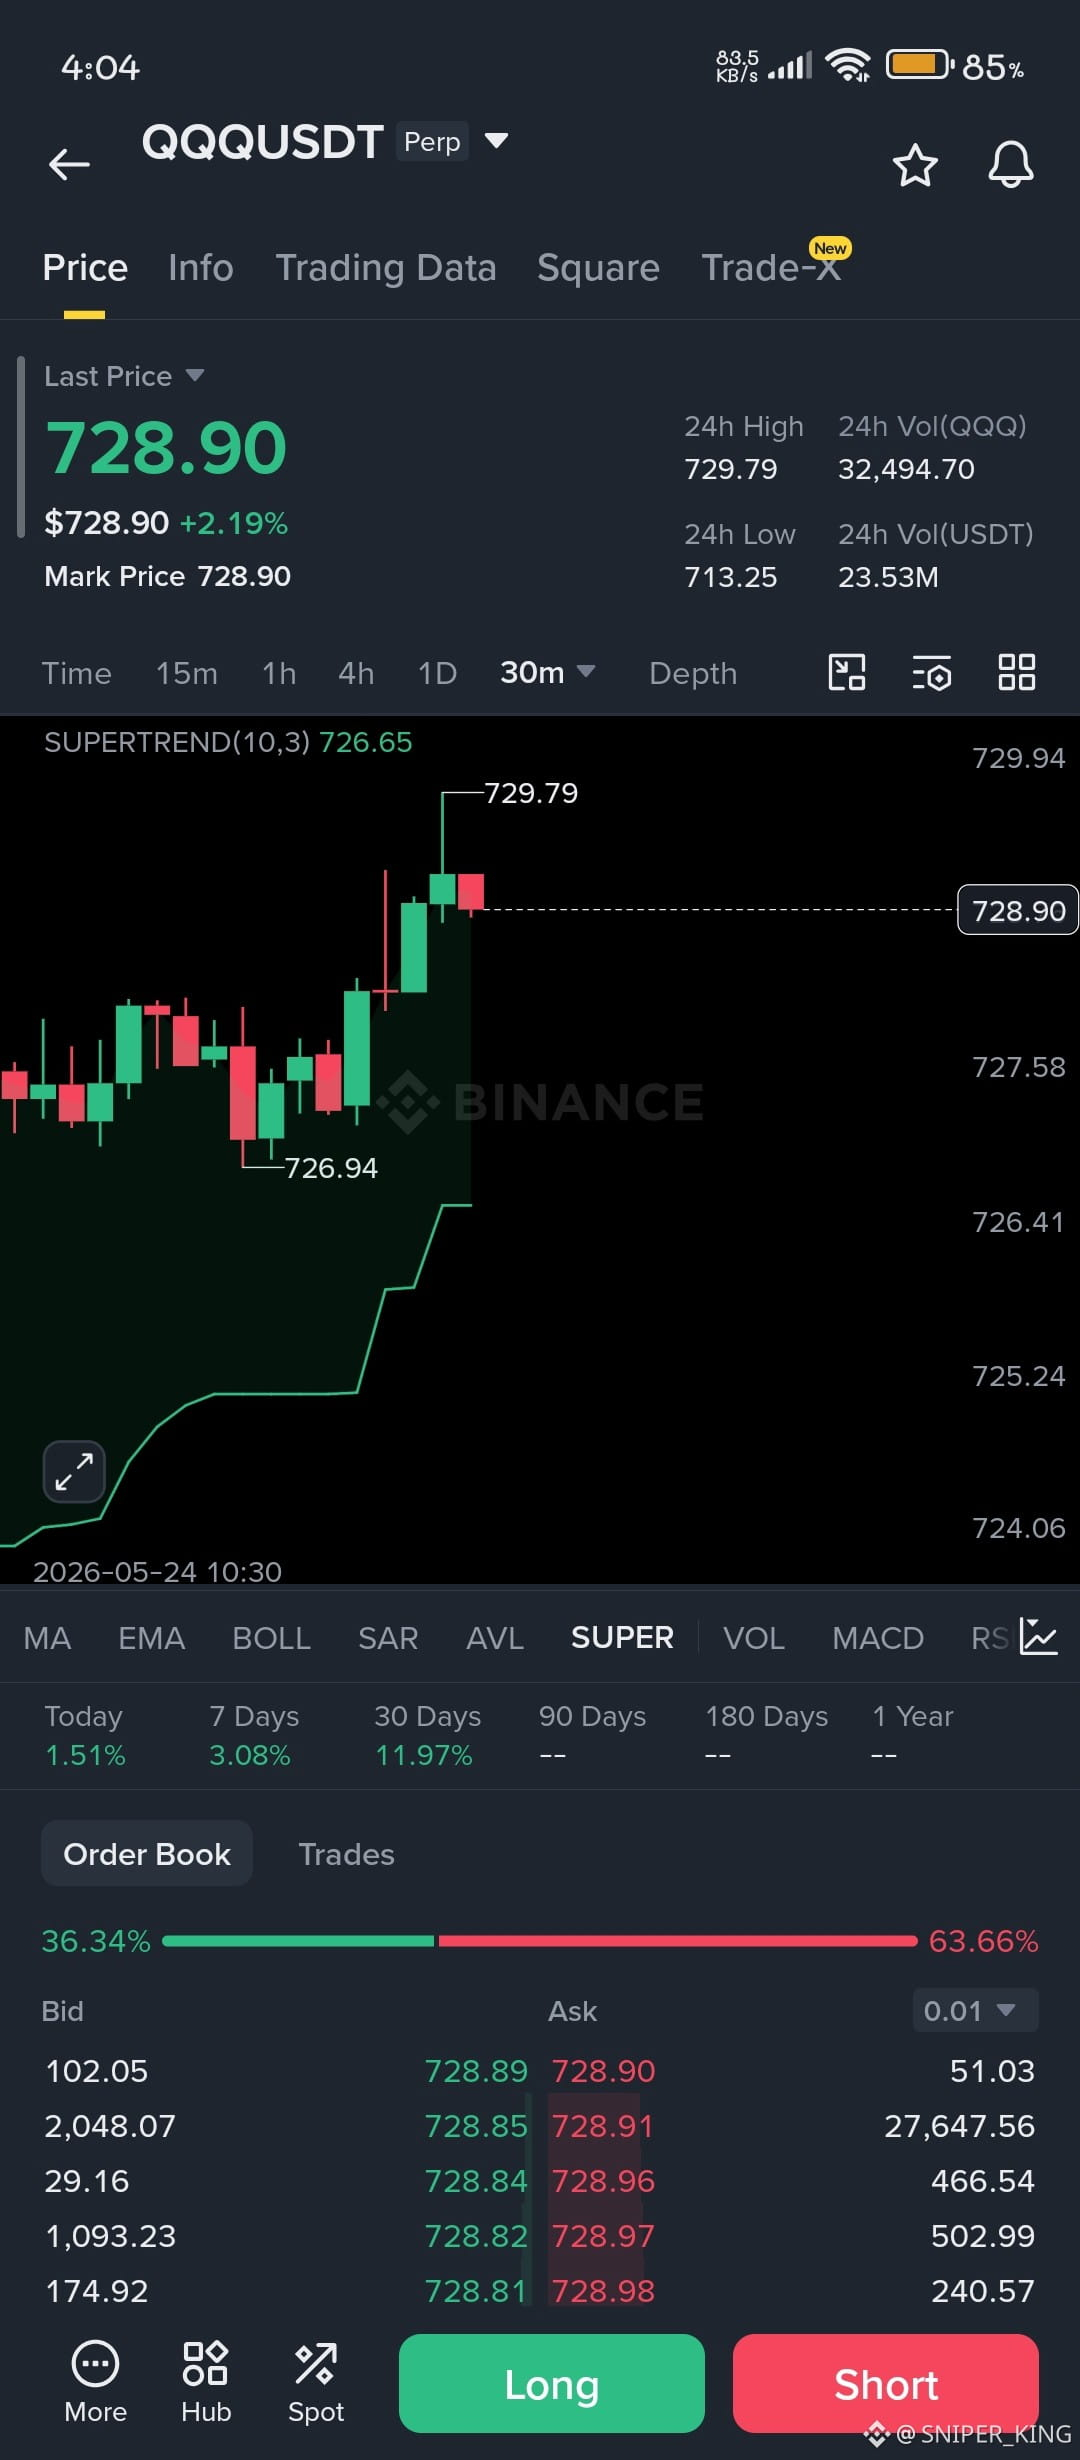
Task: Open the QQQUSDT pair selector dropdown
Action: 496,140
